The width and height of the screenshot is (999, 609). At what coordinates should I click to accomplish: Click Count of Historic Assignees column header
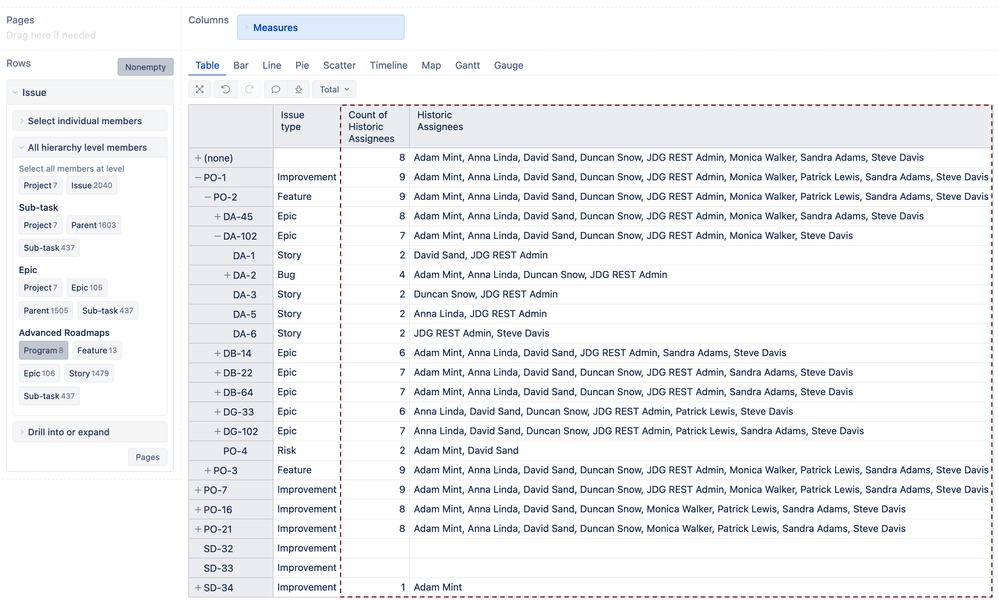click(x=375, y=126)
